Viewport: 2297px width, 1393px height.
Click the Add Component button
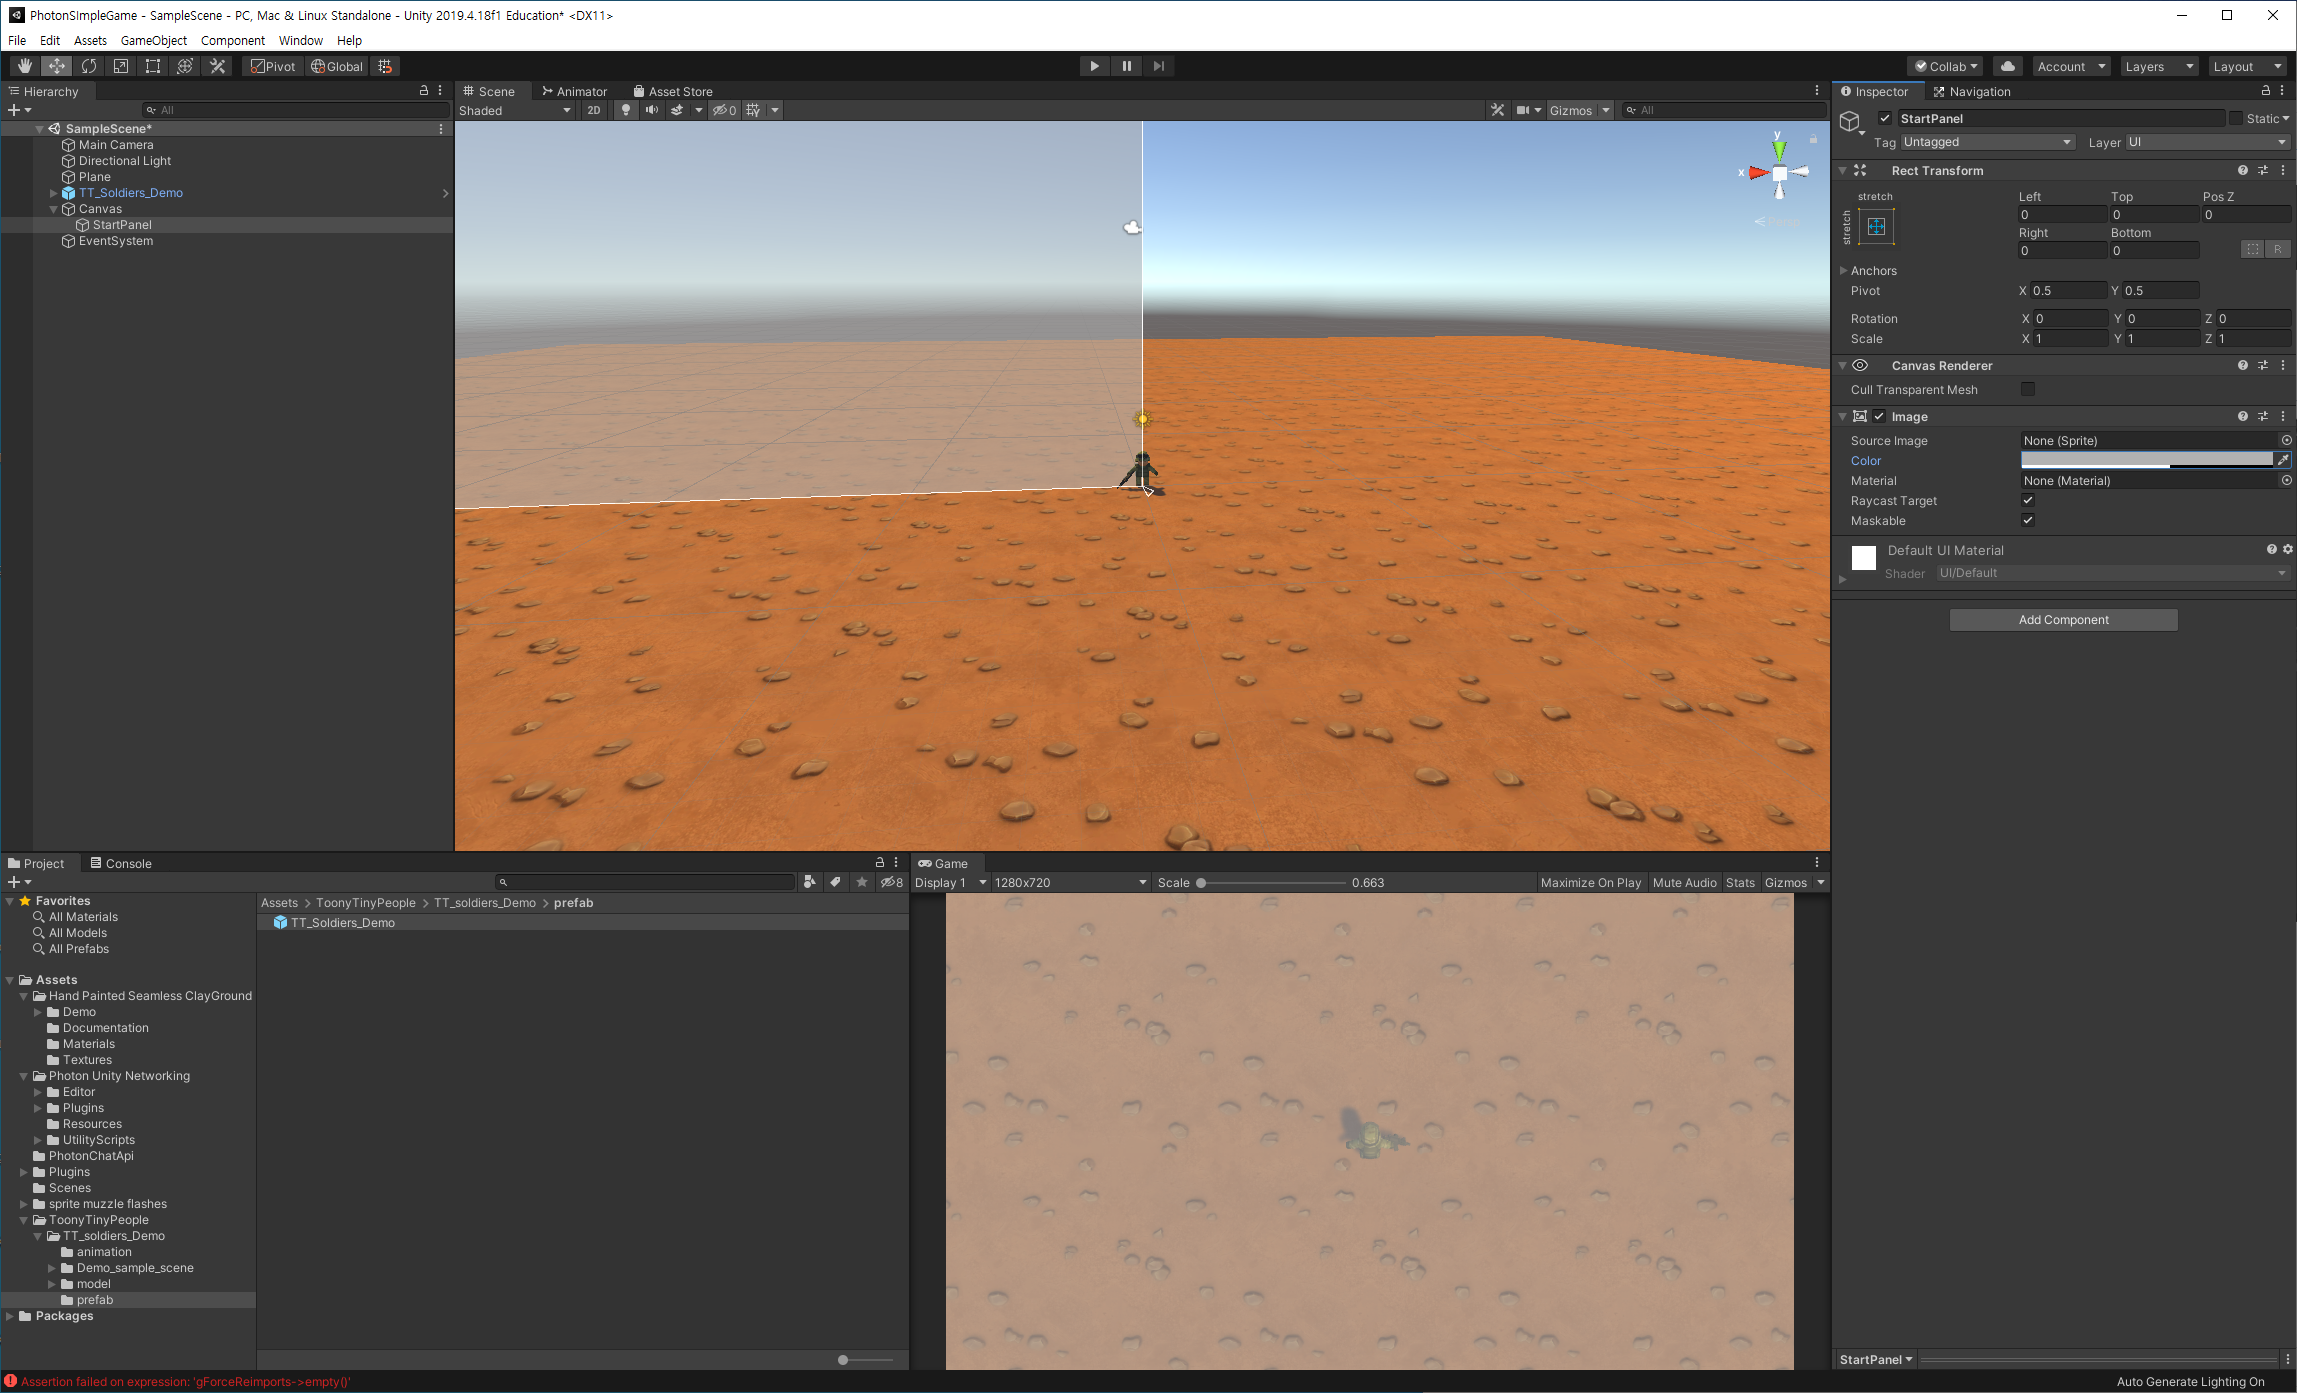2063,620
